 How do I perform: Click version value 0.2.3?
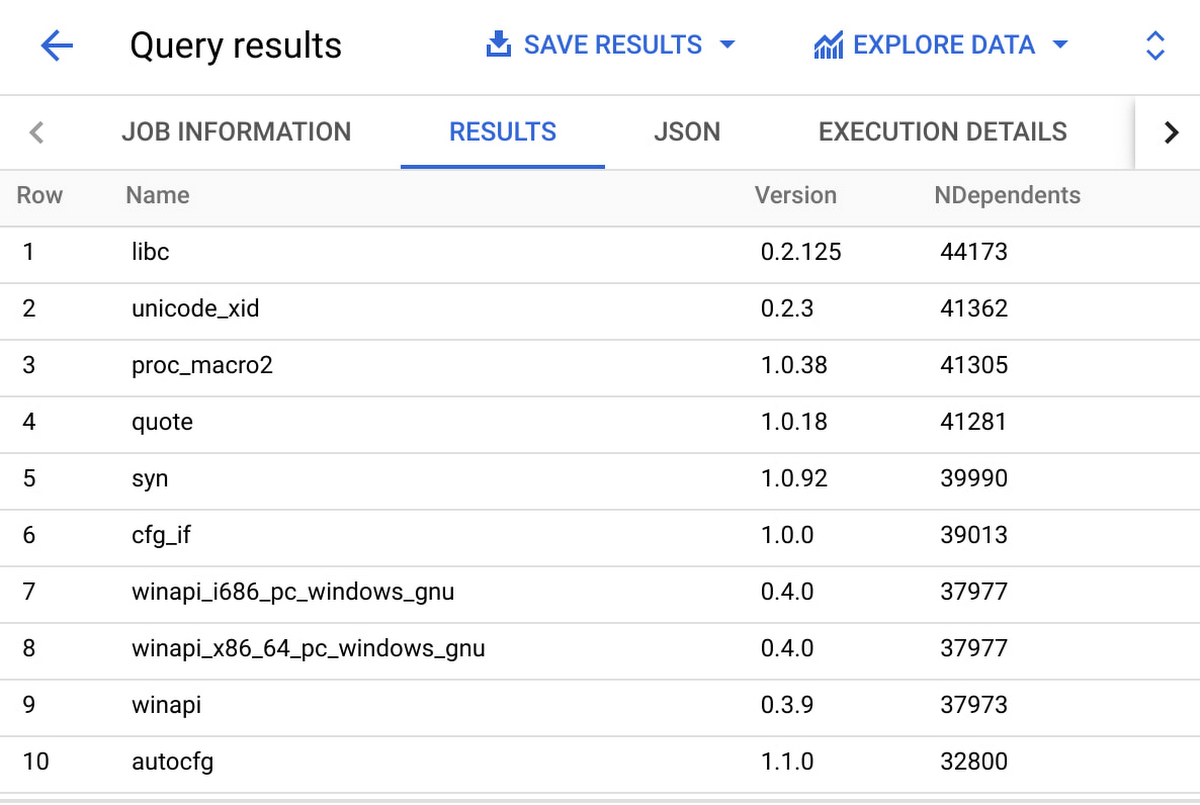(787, 308)
